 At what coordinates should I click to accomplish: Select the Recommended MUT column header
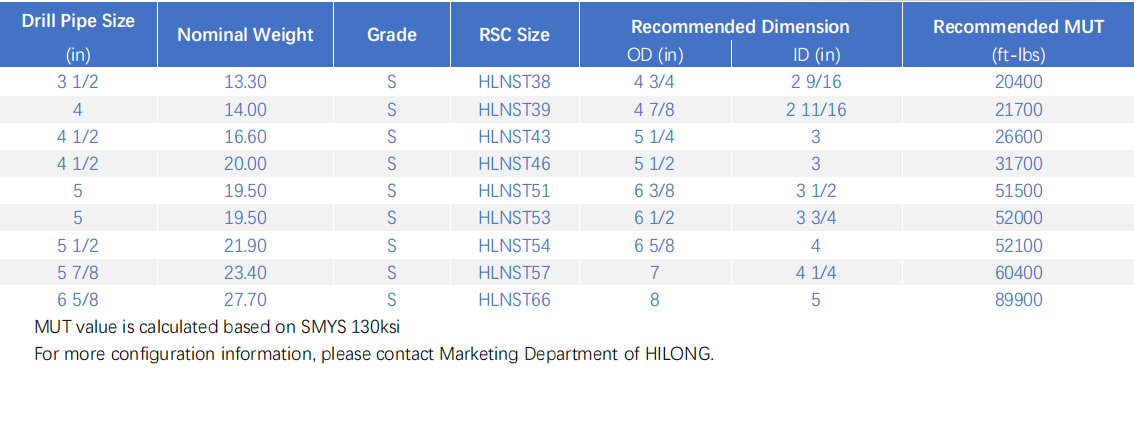[x=1018, y=27]
